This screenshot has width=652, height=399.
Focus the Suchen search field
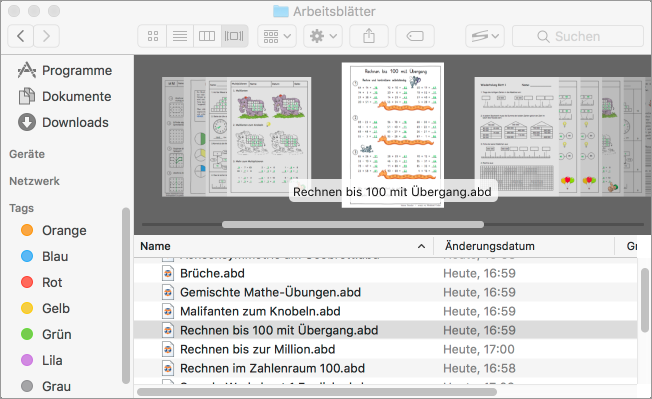click(578, 36)
